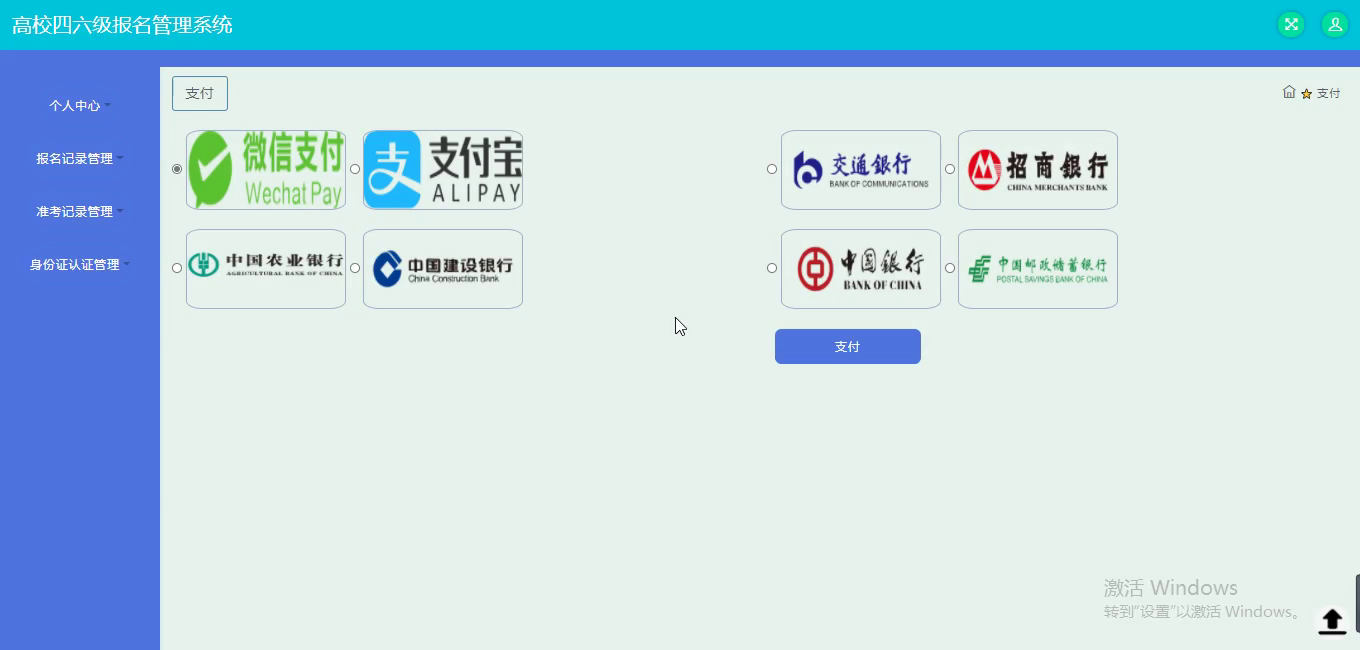Select the Alipay radio button
This screenshot has height=650, width=1360.
(x=355, y=169)
